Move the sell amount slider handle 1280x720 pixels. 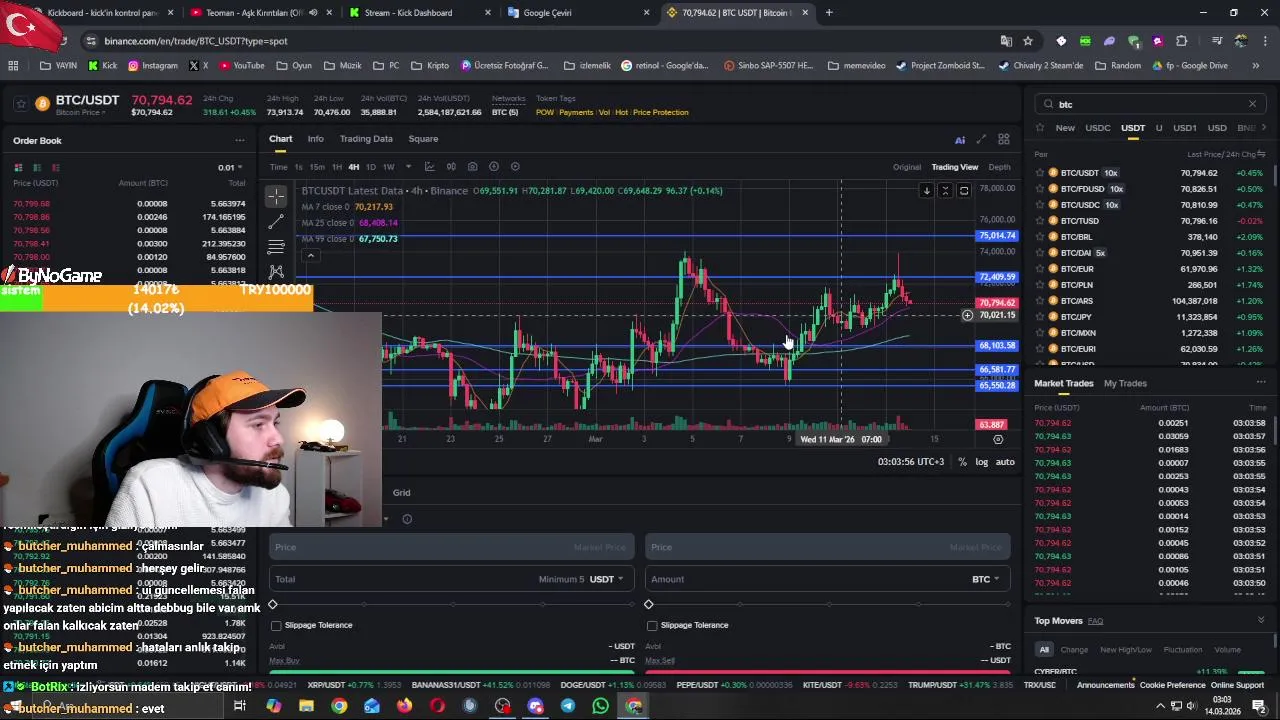tap(649, 604)
